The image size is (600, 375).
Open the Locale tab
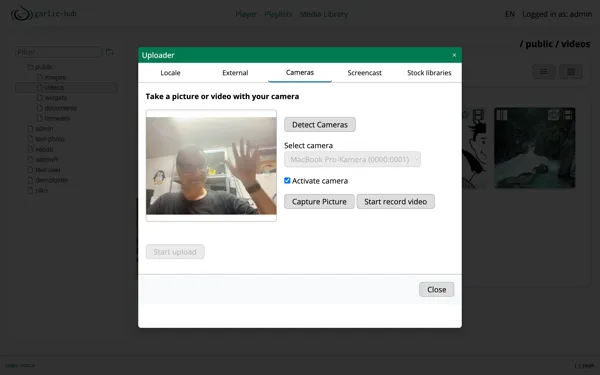click(170, 73)
